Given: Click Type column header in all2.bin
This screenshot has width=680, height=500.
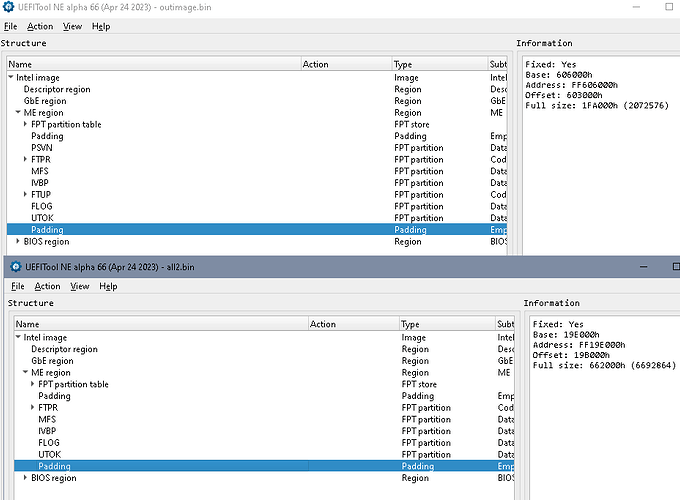Looking at the screenshot, I should pyautogui.click(x=447, y=324).
